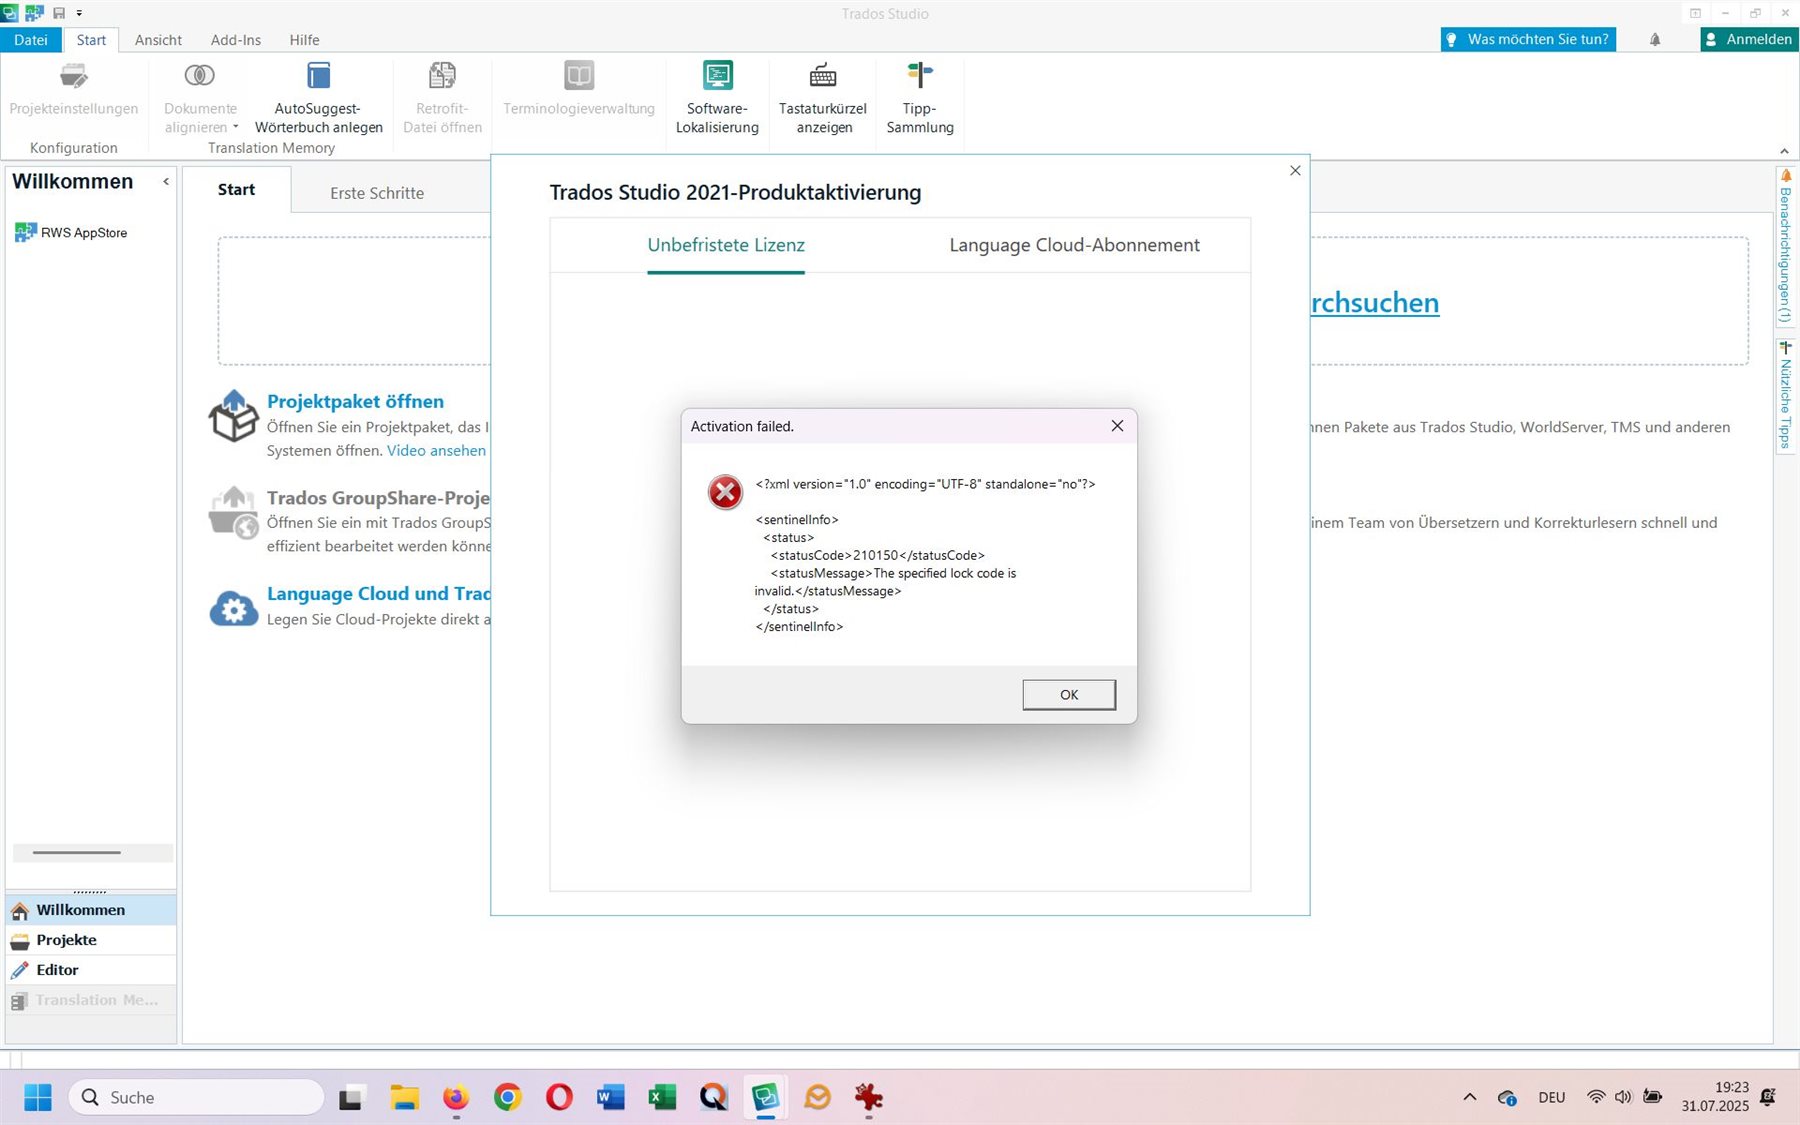This screenshot has width=1800, height=1125.
Task: Click the notification bell icon
Action: coord(1654,39)
